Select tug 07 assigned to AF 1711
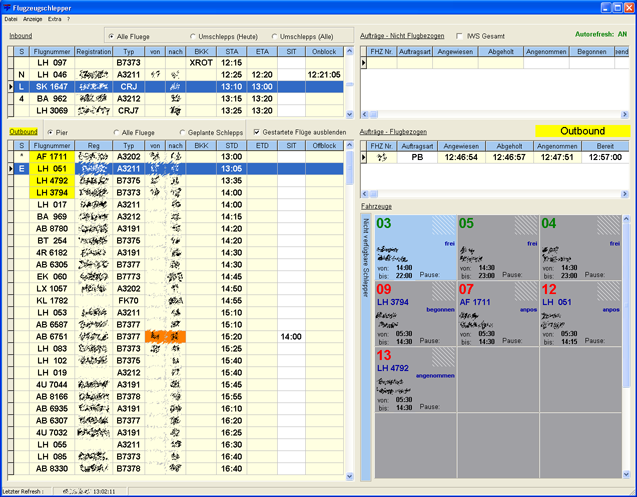The width and height of the screenshot is (637, 497). (498, 313)
